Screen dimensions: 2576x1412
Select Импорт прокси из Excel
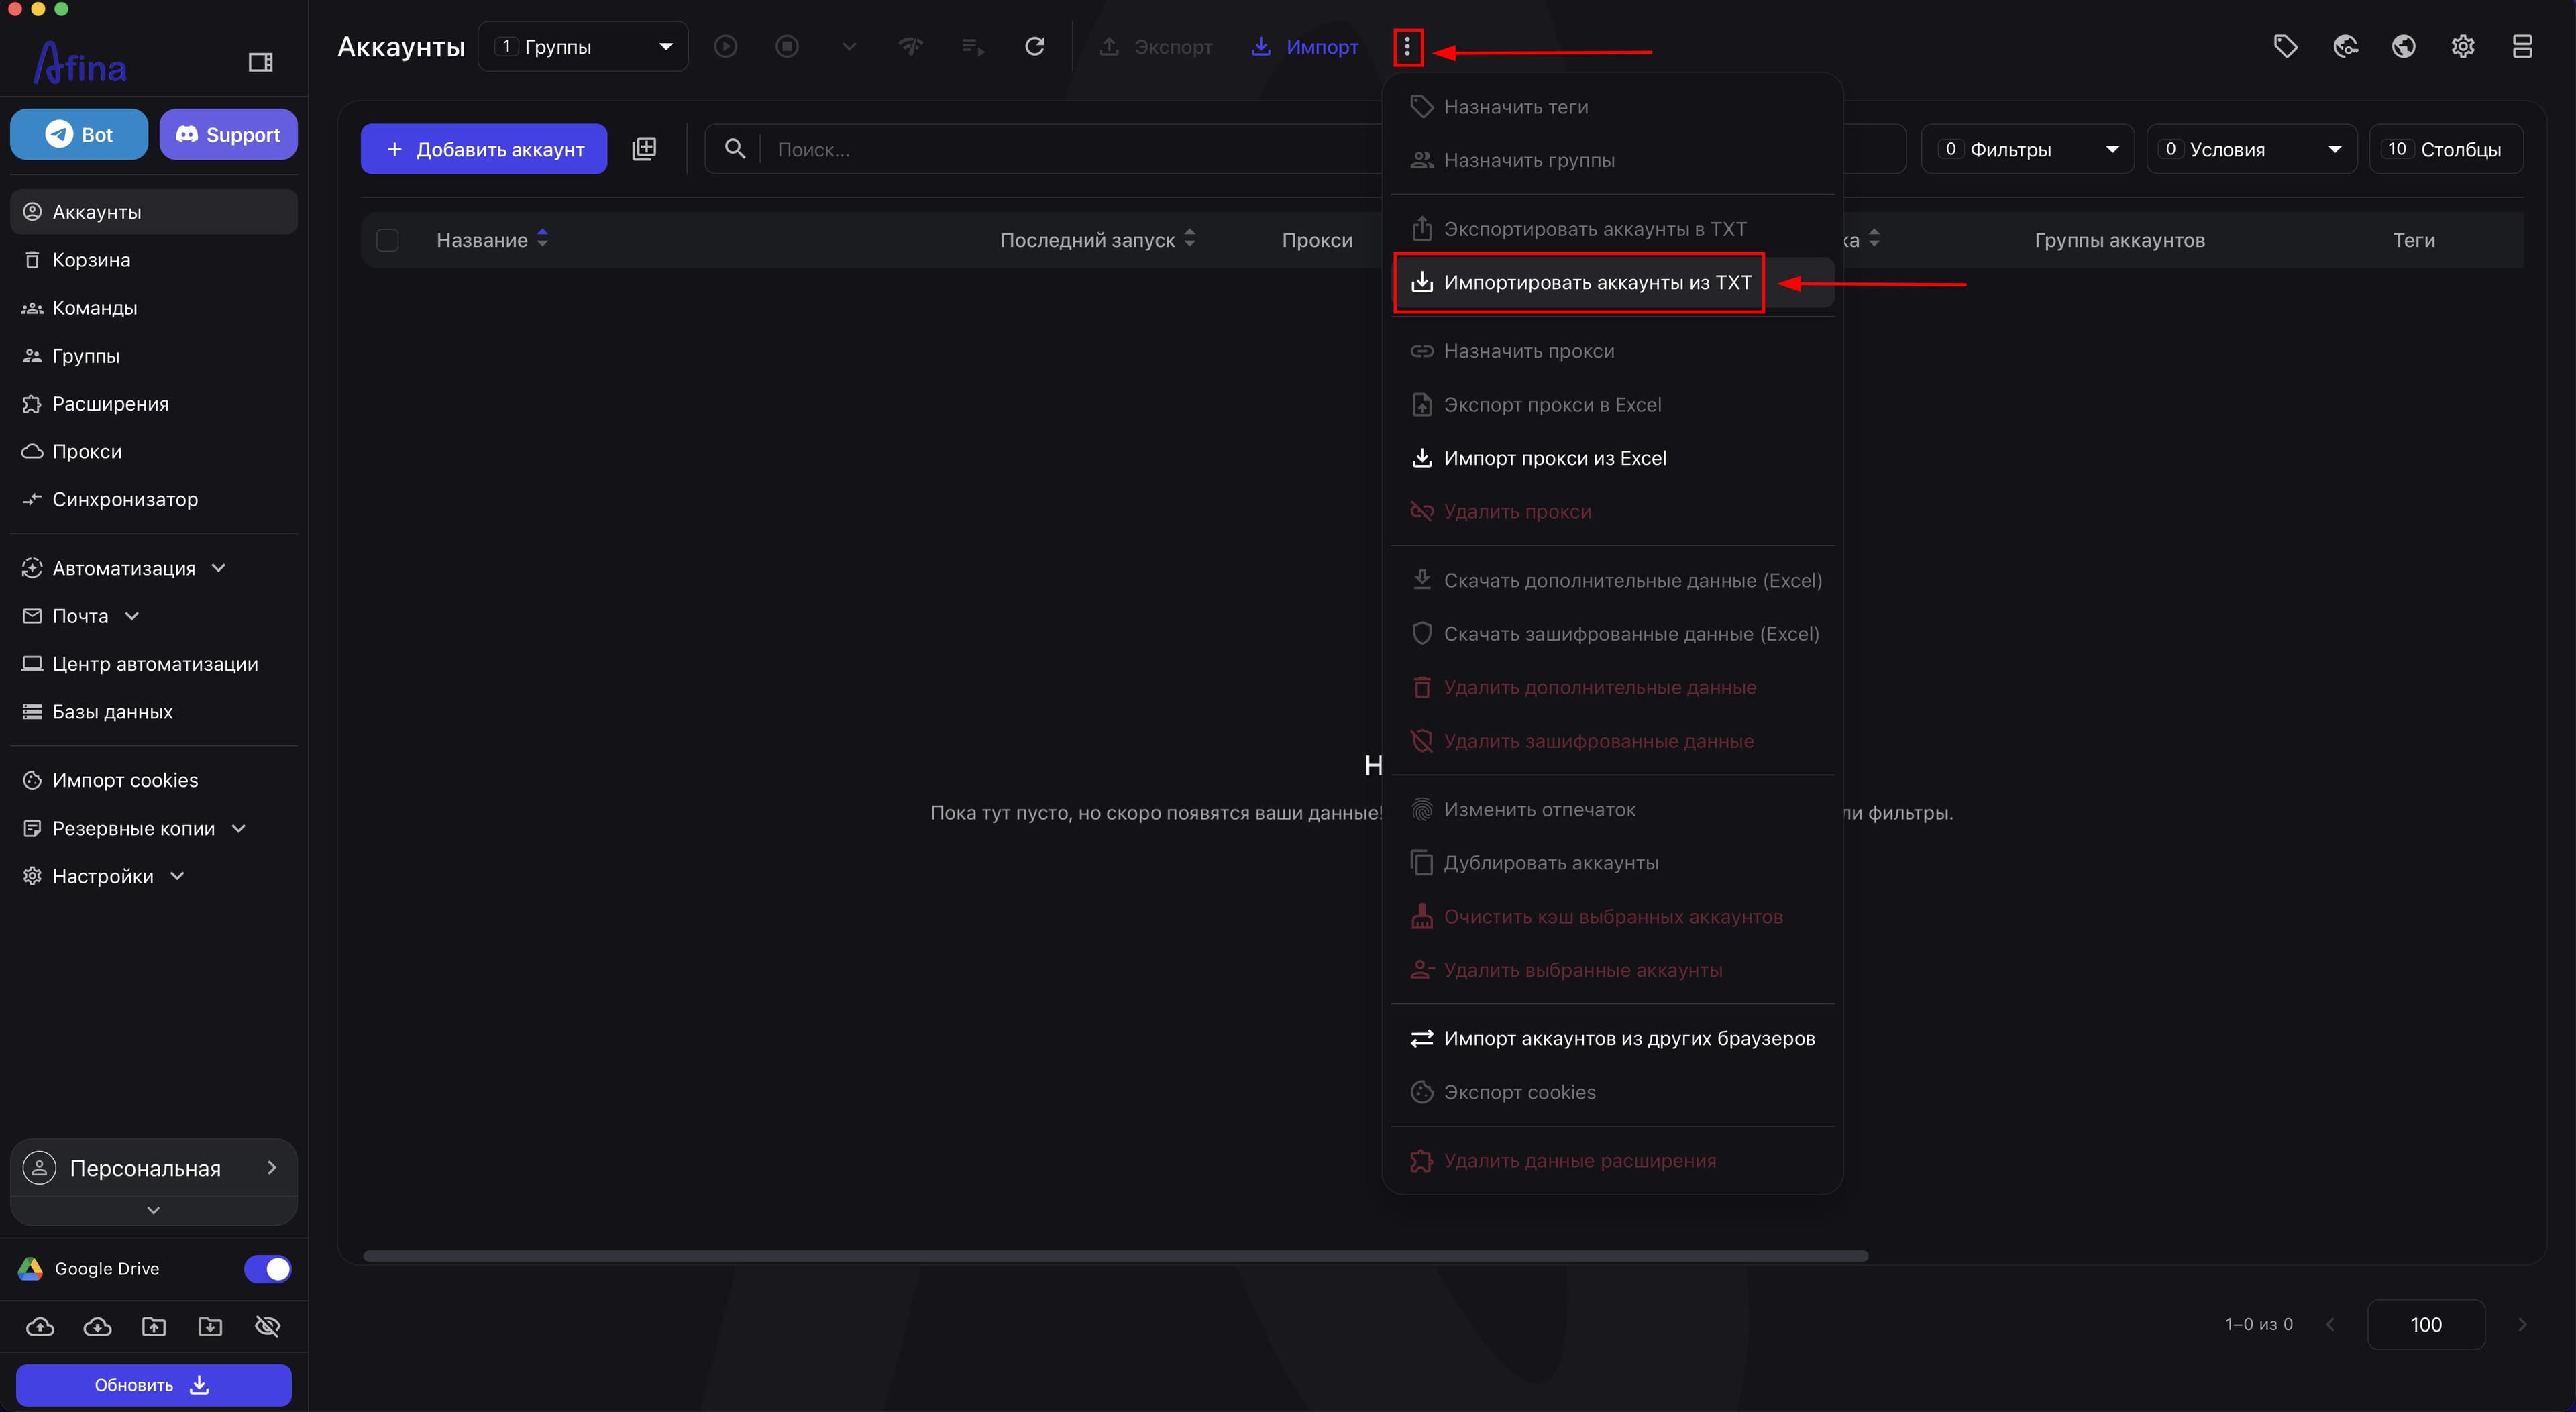1612,458
